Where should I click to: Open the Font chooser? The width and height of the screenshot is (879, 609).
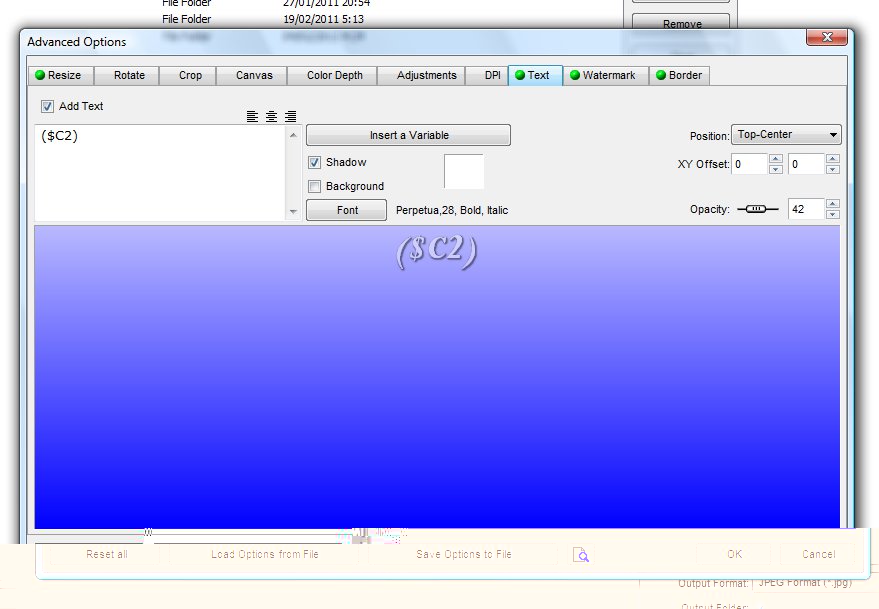[346, 210]
